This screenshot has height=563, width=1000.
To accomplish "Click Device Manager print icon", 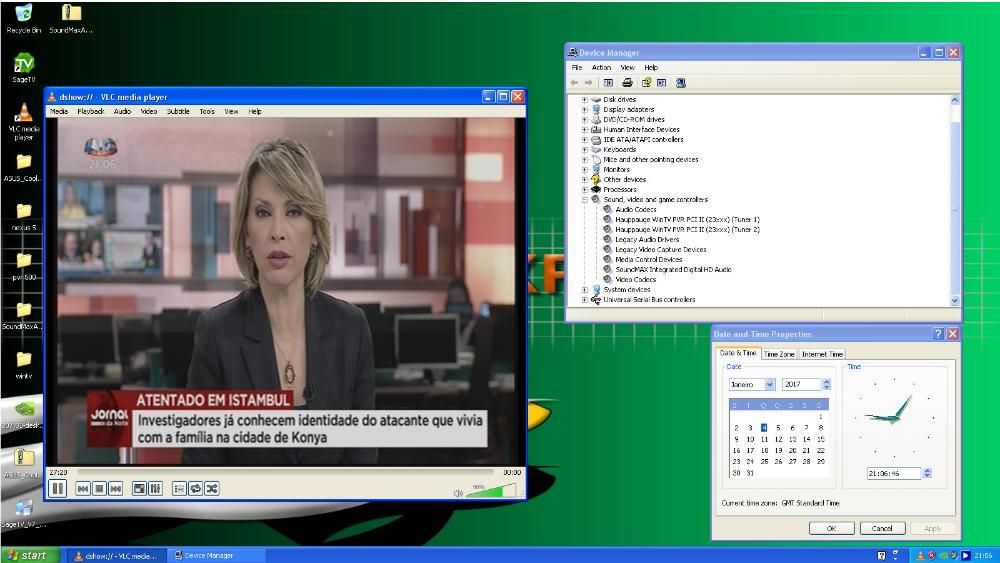I will (628, 83).
